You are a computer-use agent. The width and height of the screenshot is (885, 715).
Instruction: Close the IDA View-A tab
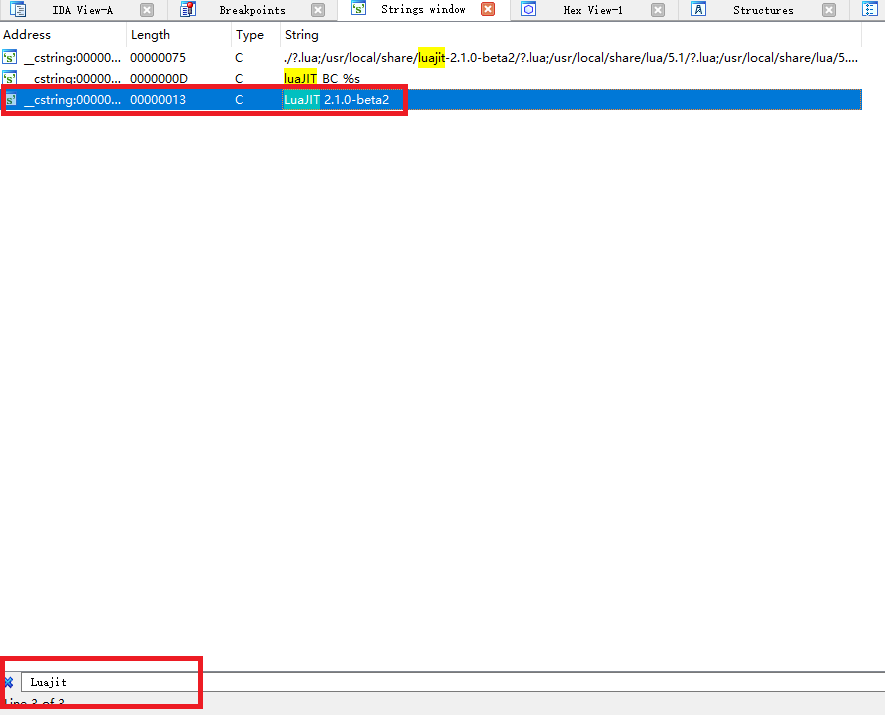[147, 10]
